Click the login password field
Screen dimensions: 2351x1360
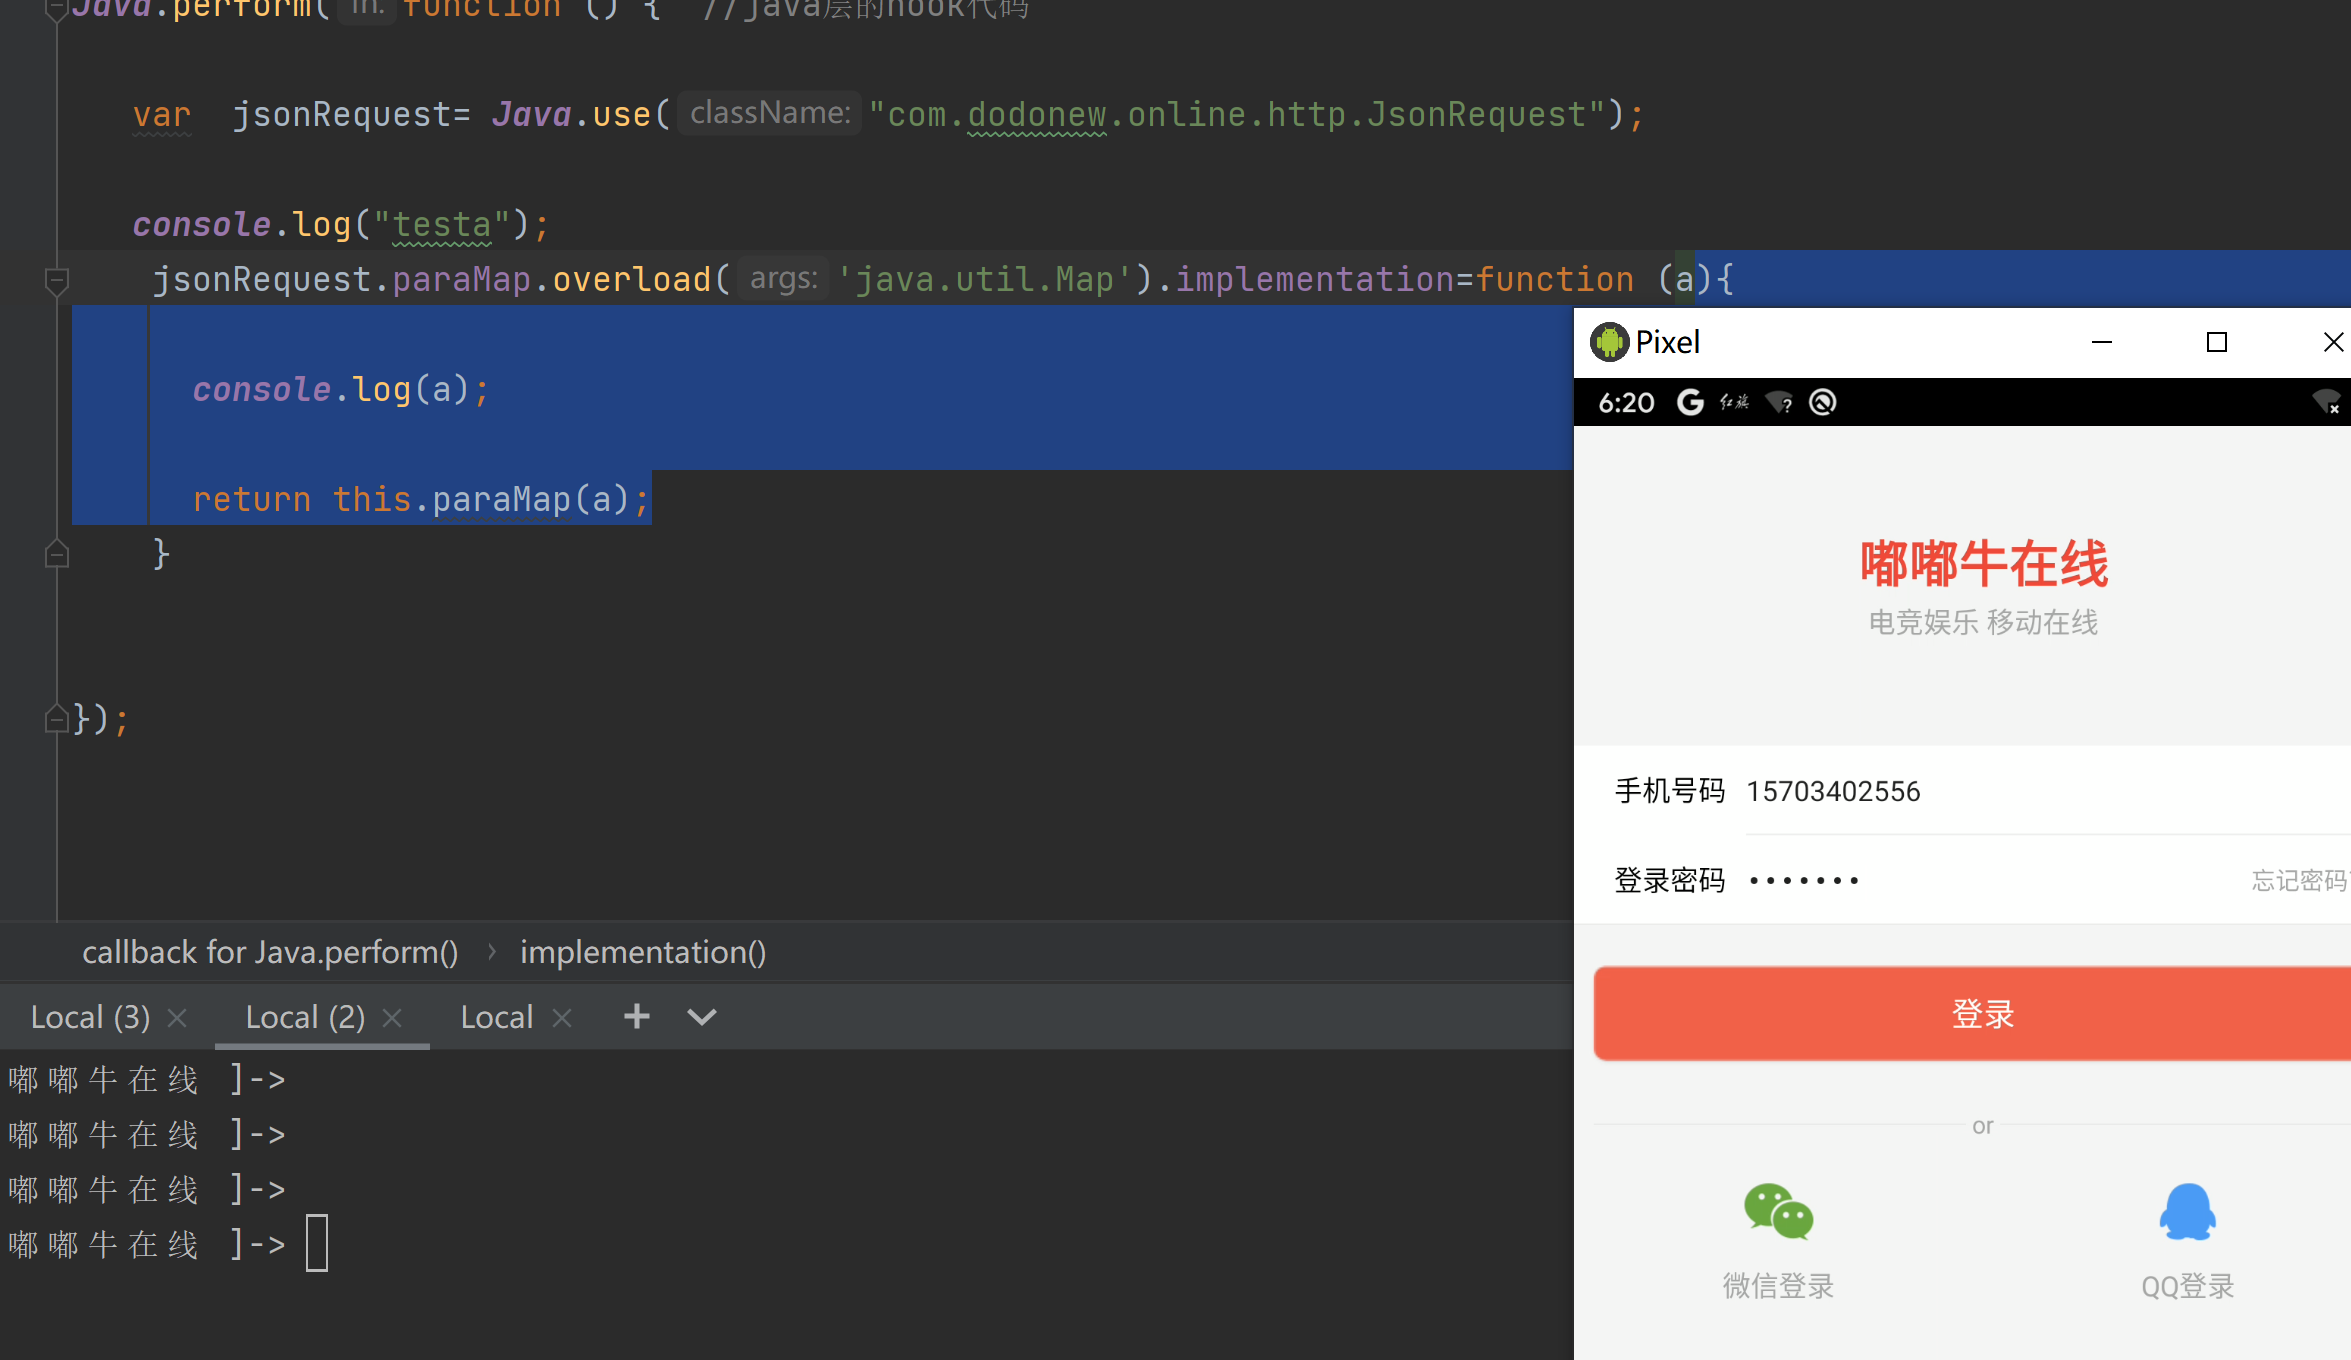pyautogui.click(x=1990, y=881)
